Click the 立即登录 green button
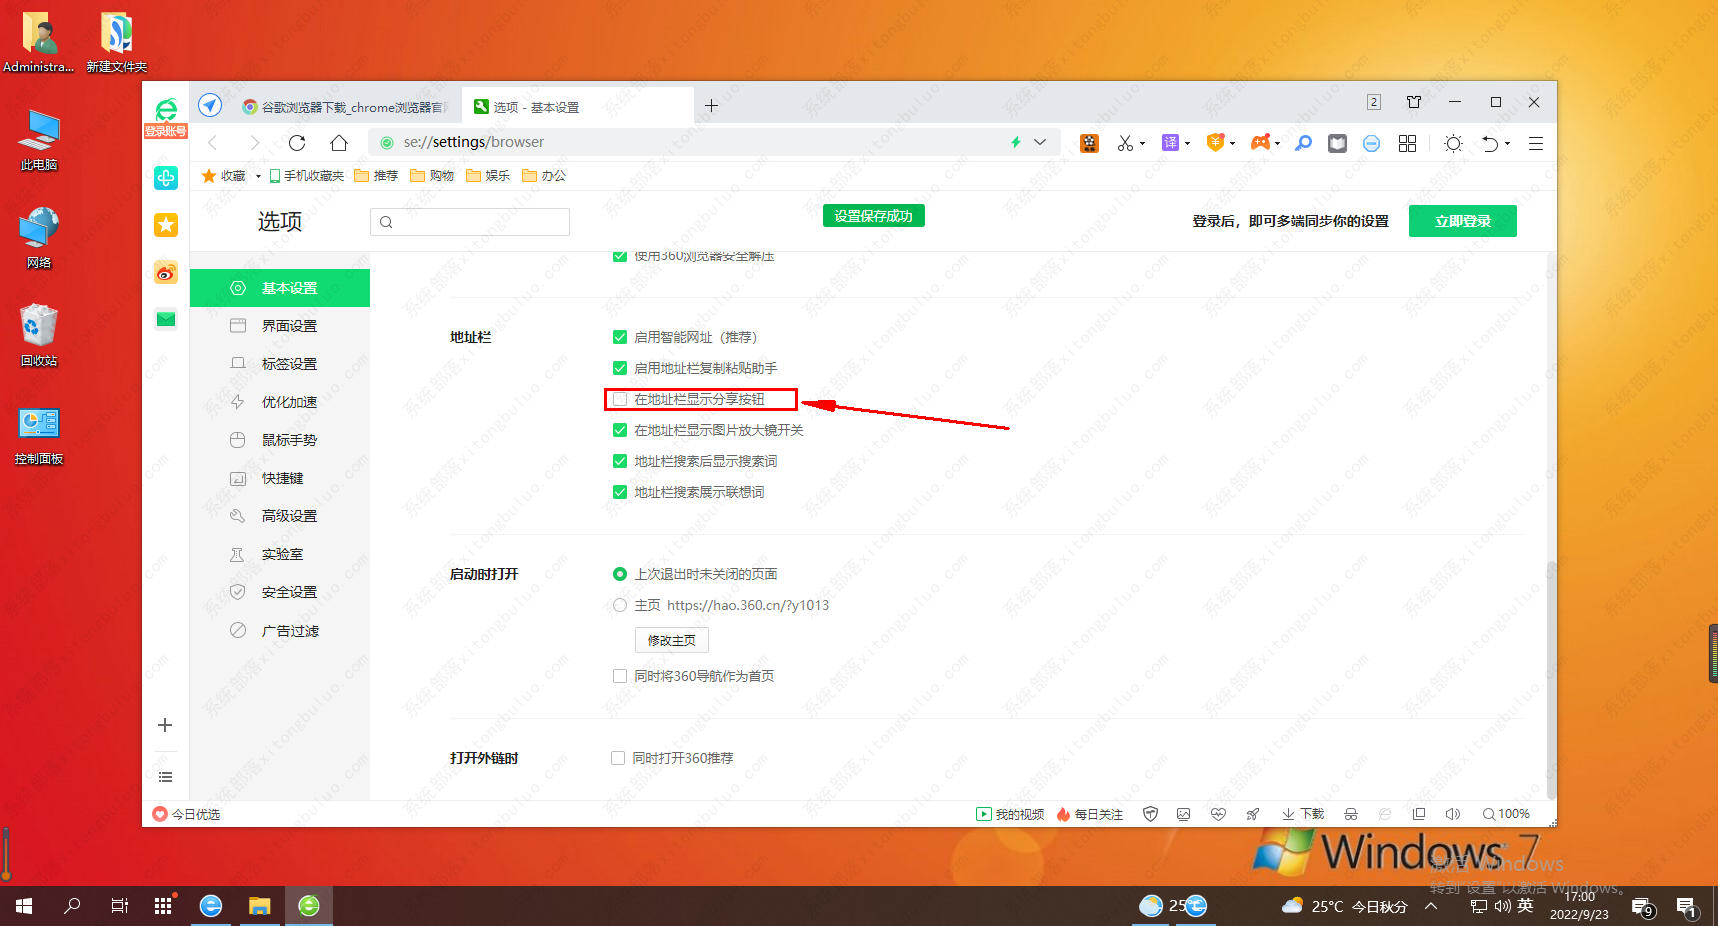 pyautogui.click(x=1462, y=221)
